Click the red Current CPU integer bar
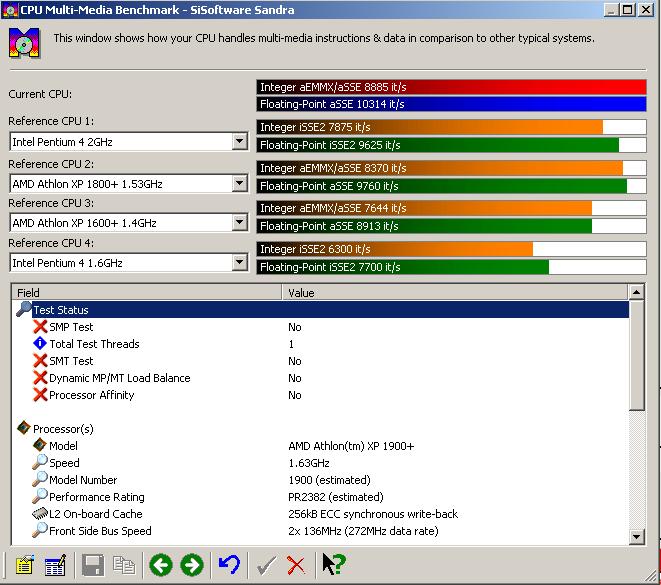Image resolution: width=661 pixels, height=585 pixels. 451,87
